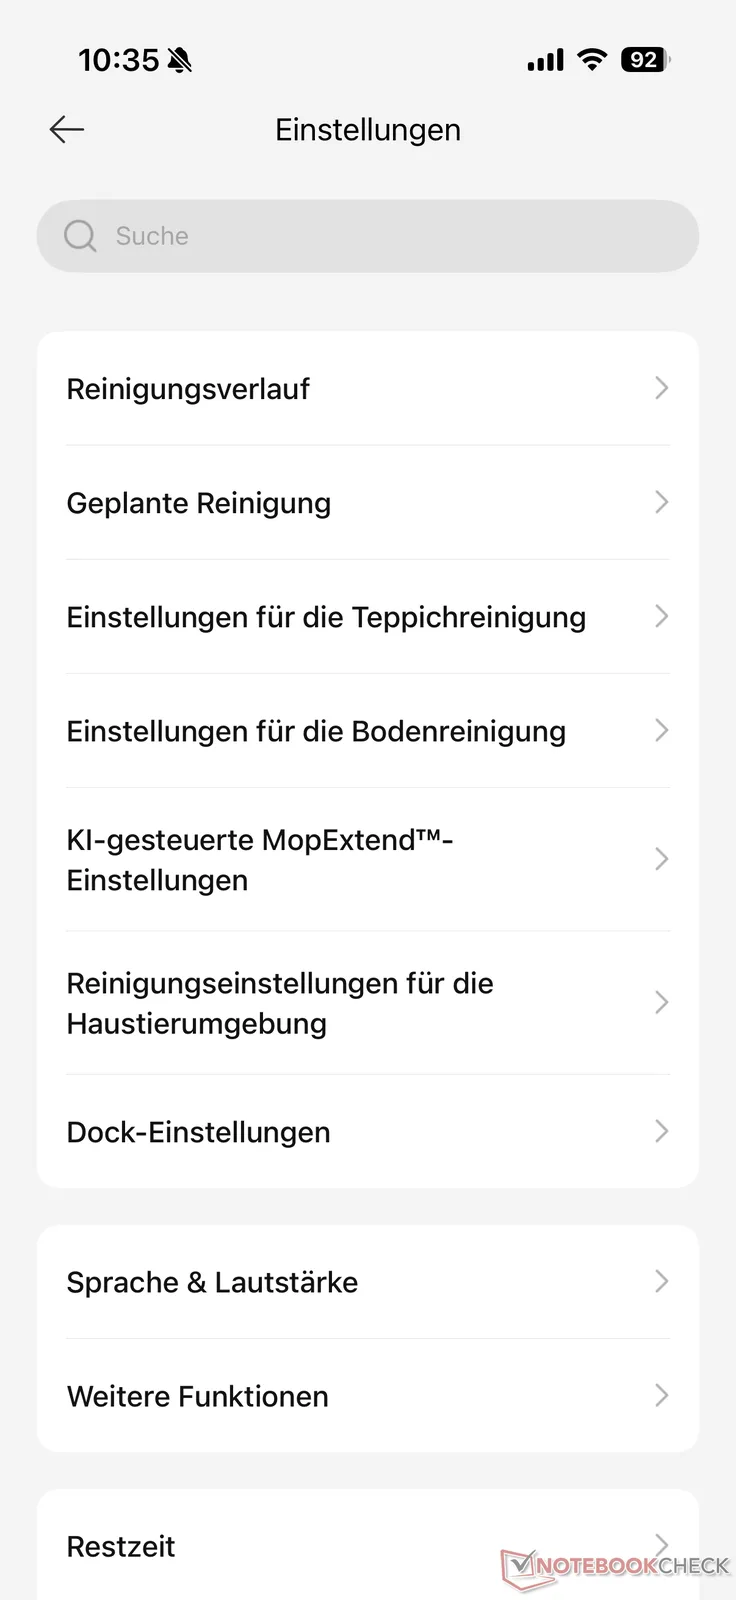Tap the Wi-Fi status icon
The height and width of the screenshot is (1600, 736).
[593, 60]
